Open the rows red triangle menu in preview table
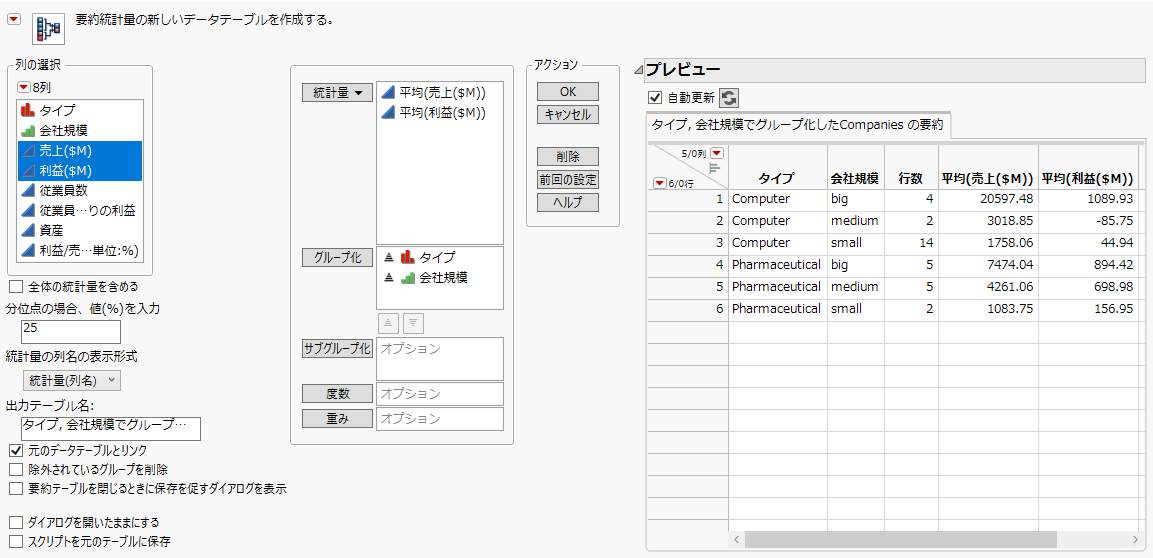 point(660,184)
